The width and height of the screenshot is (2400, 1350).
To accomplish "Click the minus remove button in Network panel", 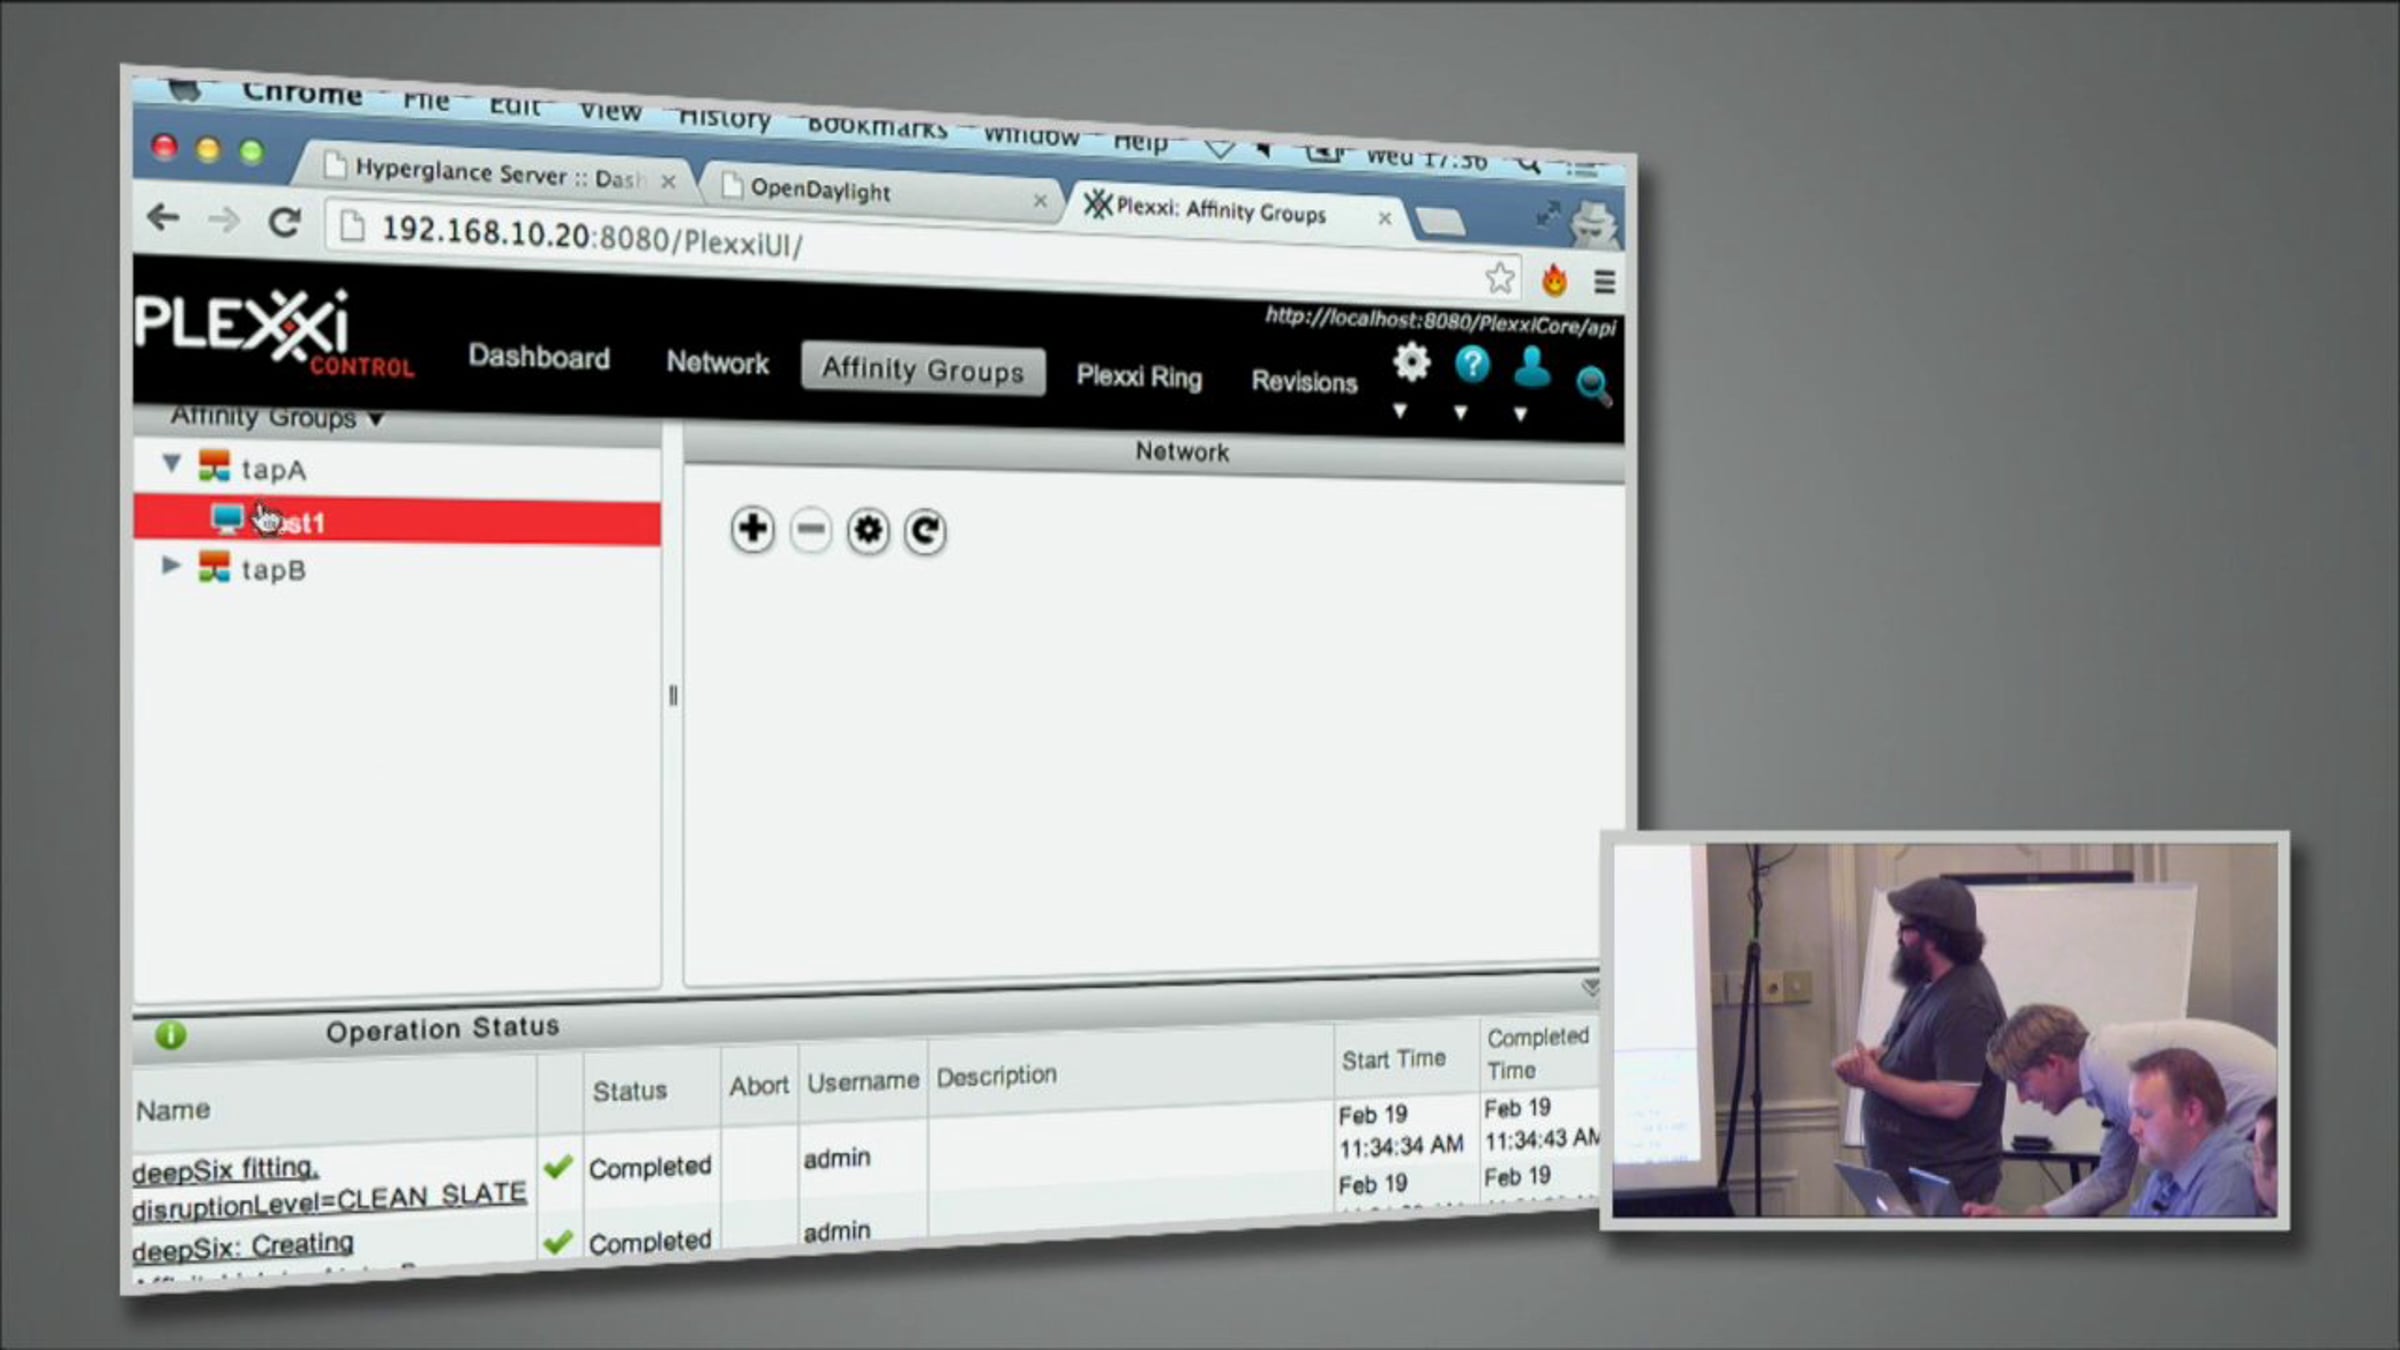I will 810,530.
